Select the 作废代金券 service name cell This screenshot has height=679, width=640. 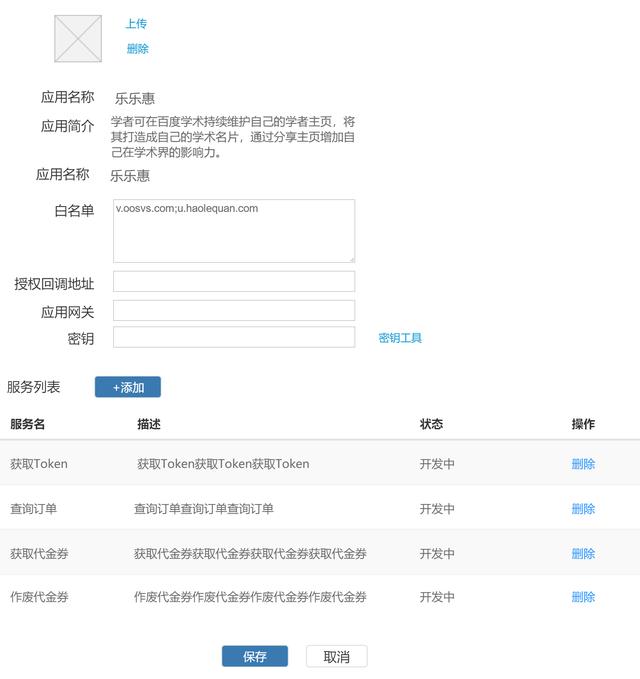click(x=39, y=597)
